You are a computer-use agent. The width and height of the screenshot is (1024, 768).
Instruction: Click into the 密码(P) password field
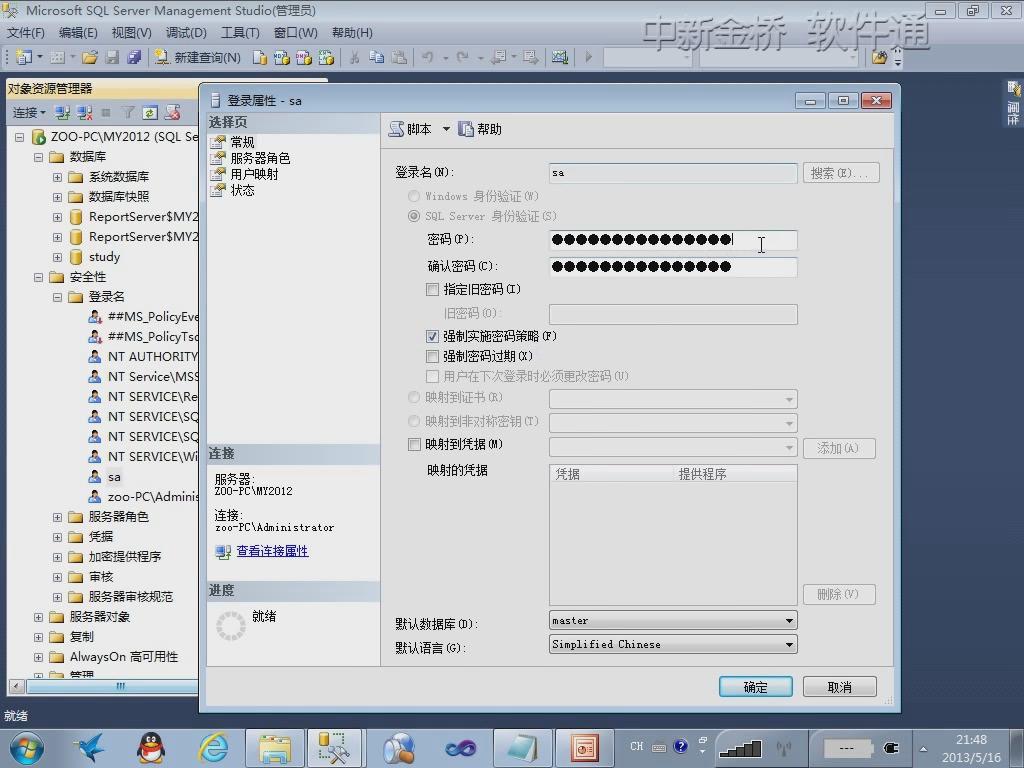coord(673,240)
